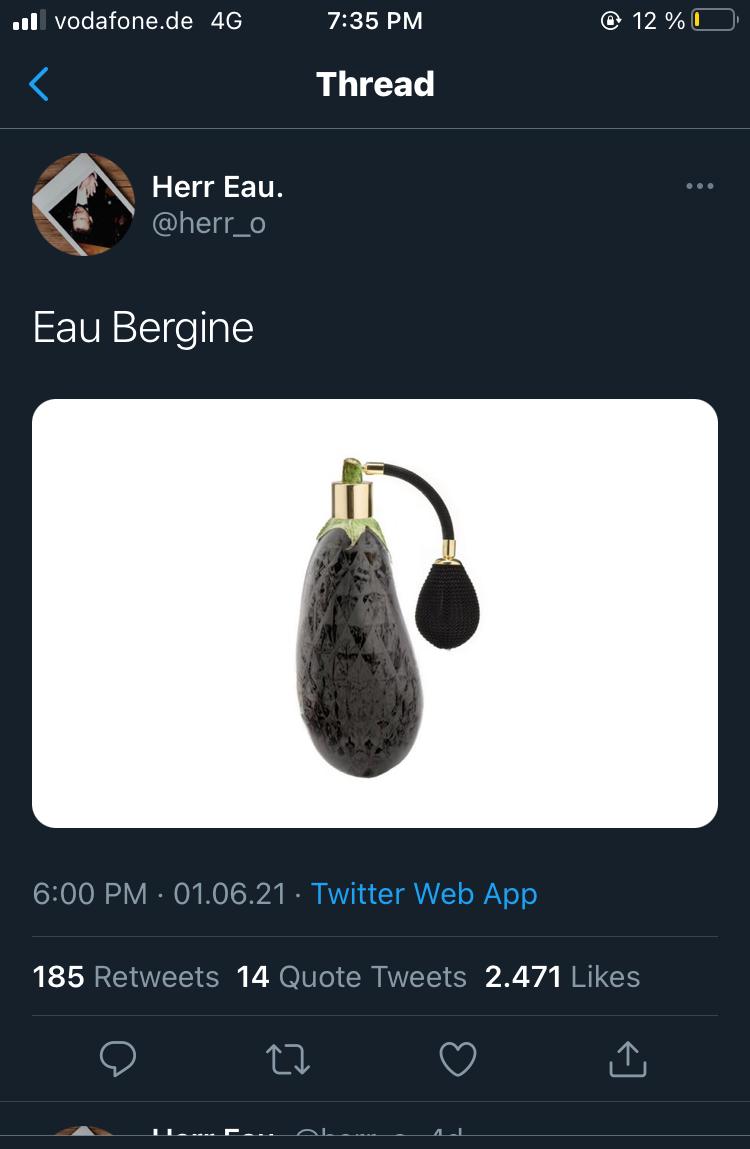Tap the battery icon in status bar
The image size is (750, 1149).
pyautogui.click(x=713, y=21)
